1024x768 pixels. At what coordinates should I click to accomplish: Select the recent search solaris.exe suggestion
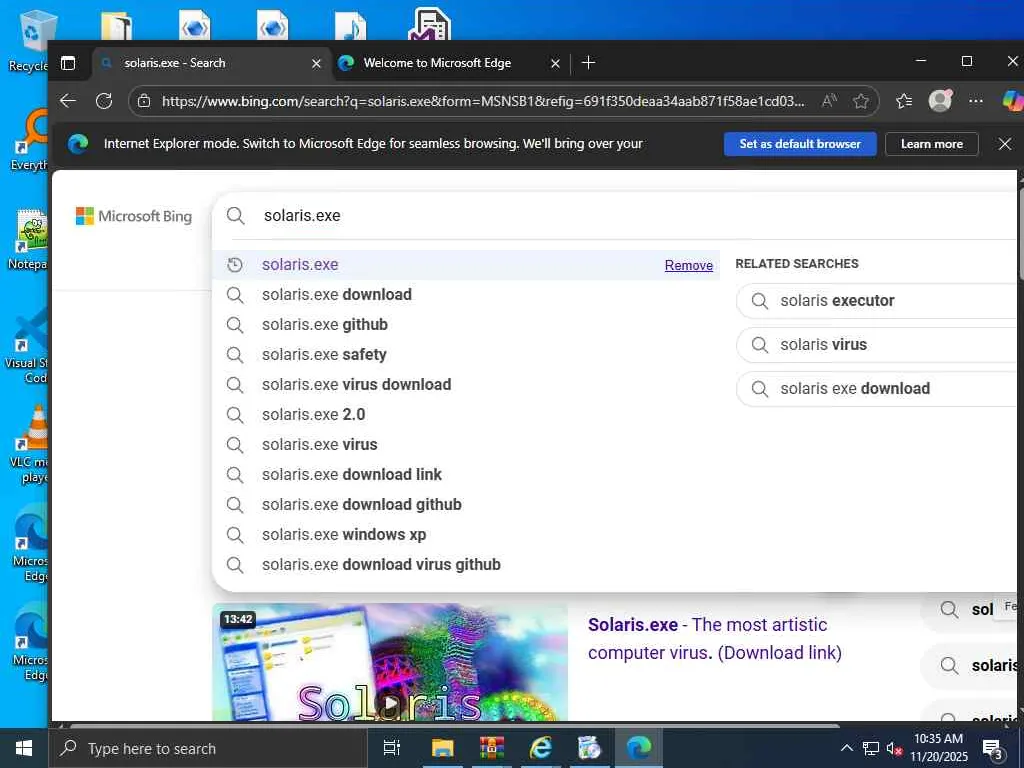tap(466, 264)
